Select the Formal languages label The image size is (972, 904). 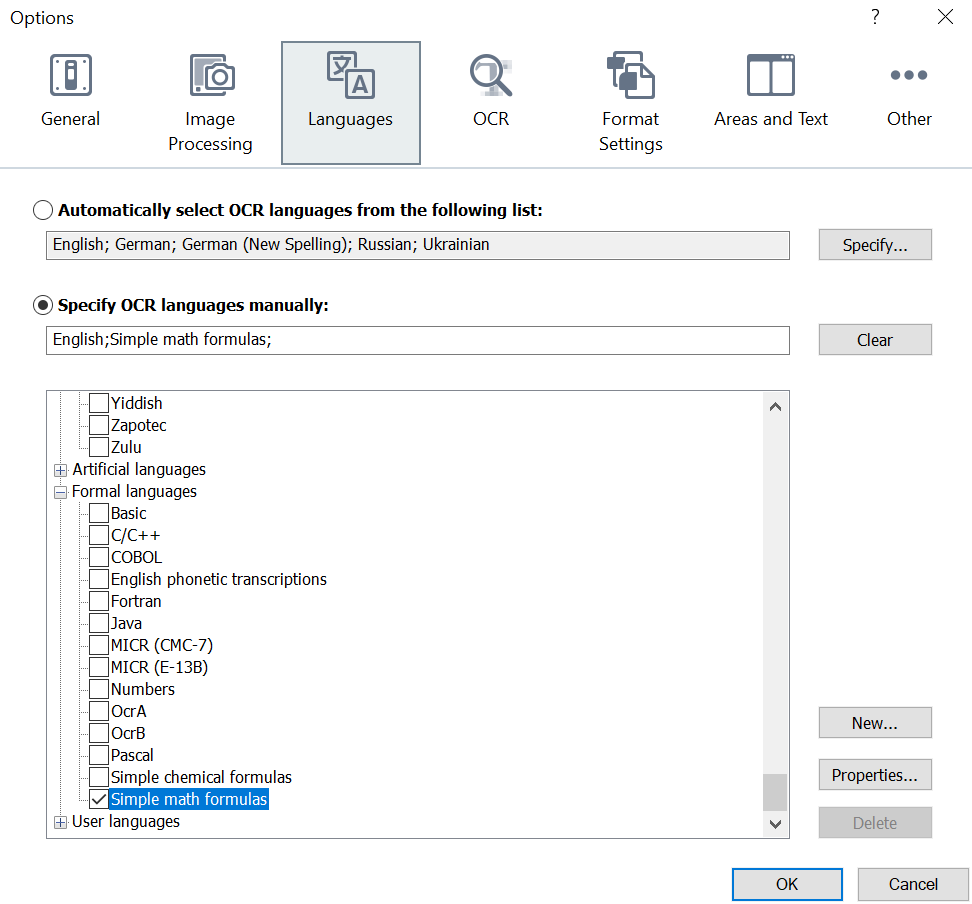135,492
